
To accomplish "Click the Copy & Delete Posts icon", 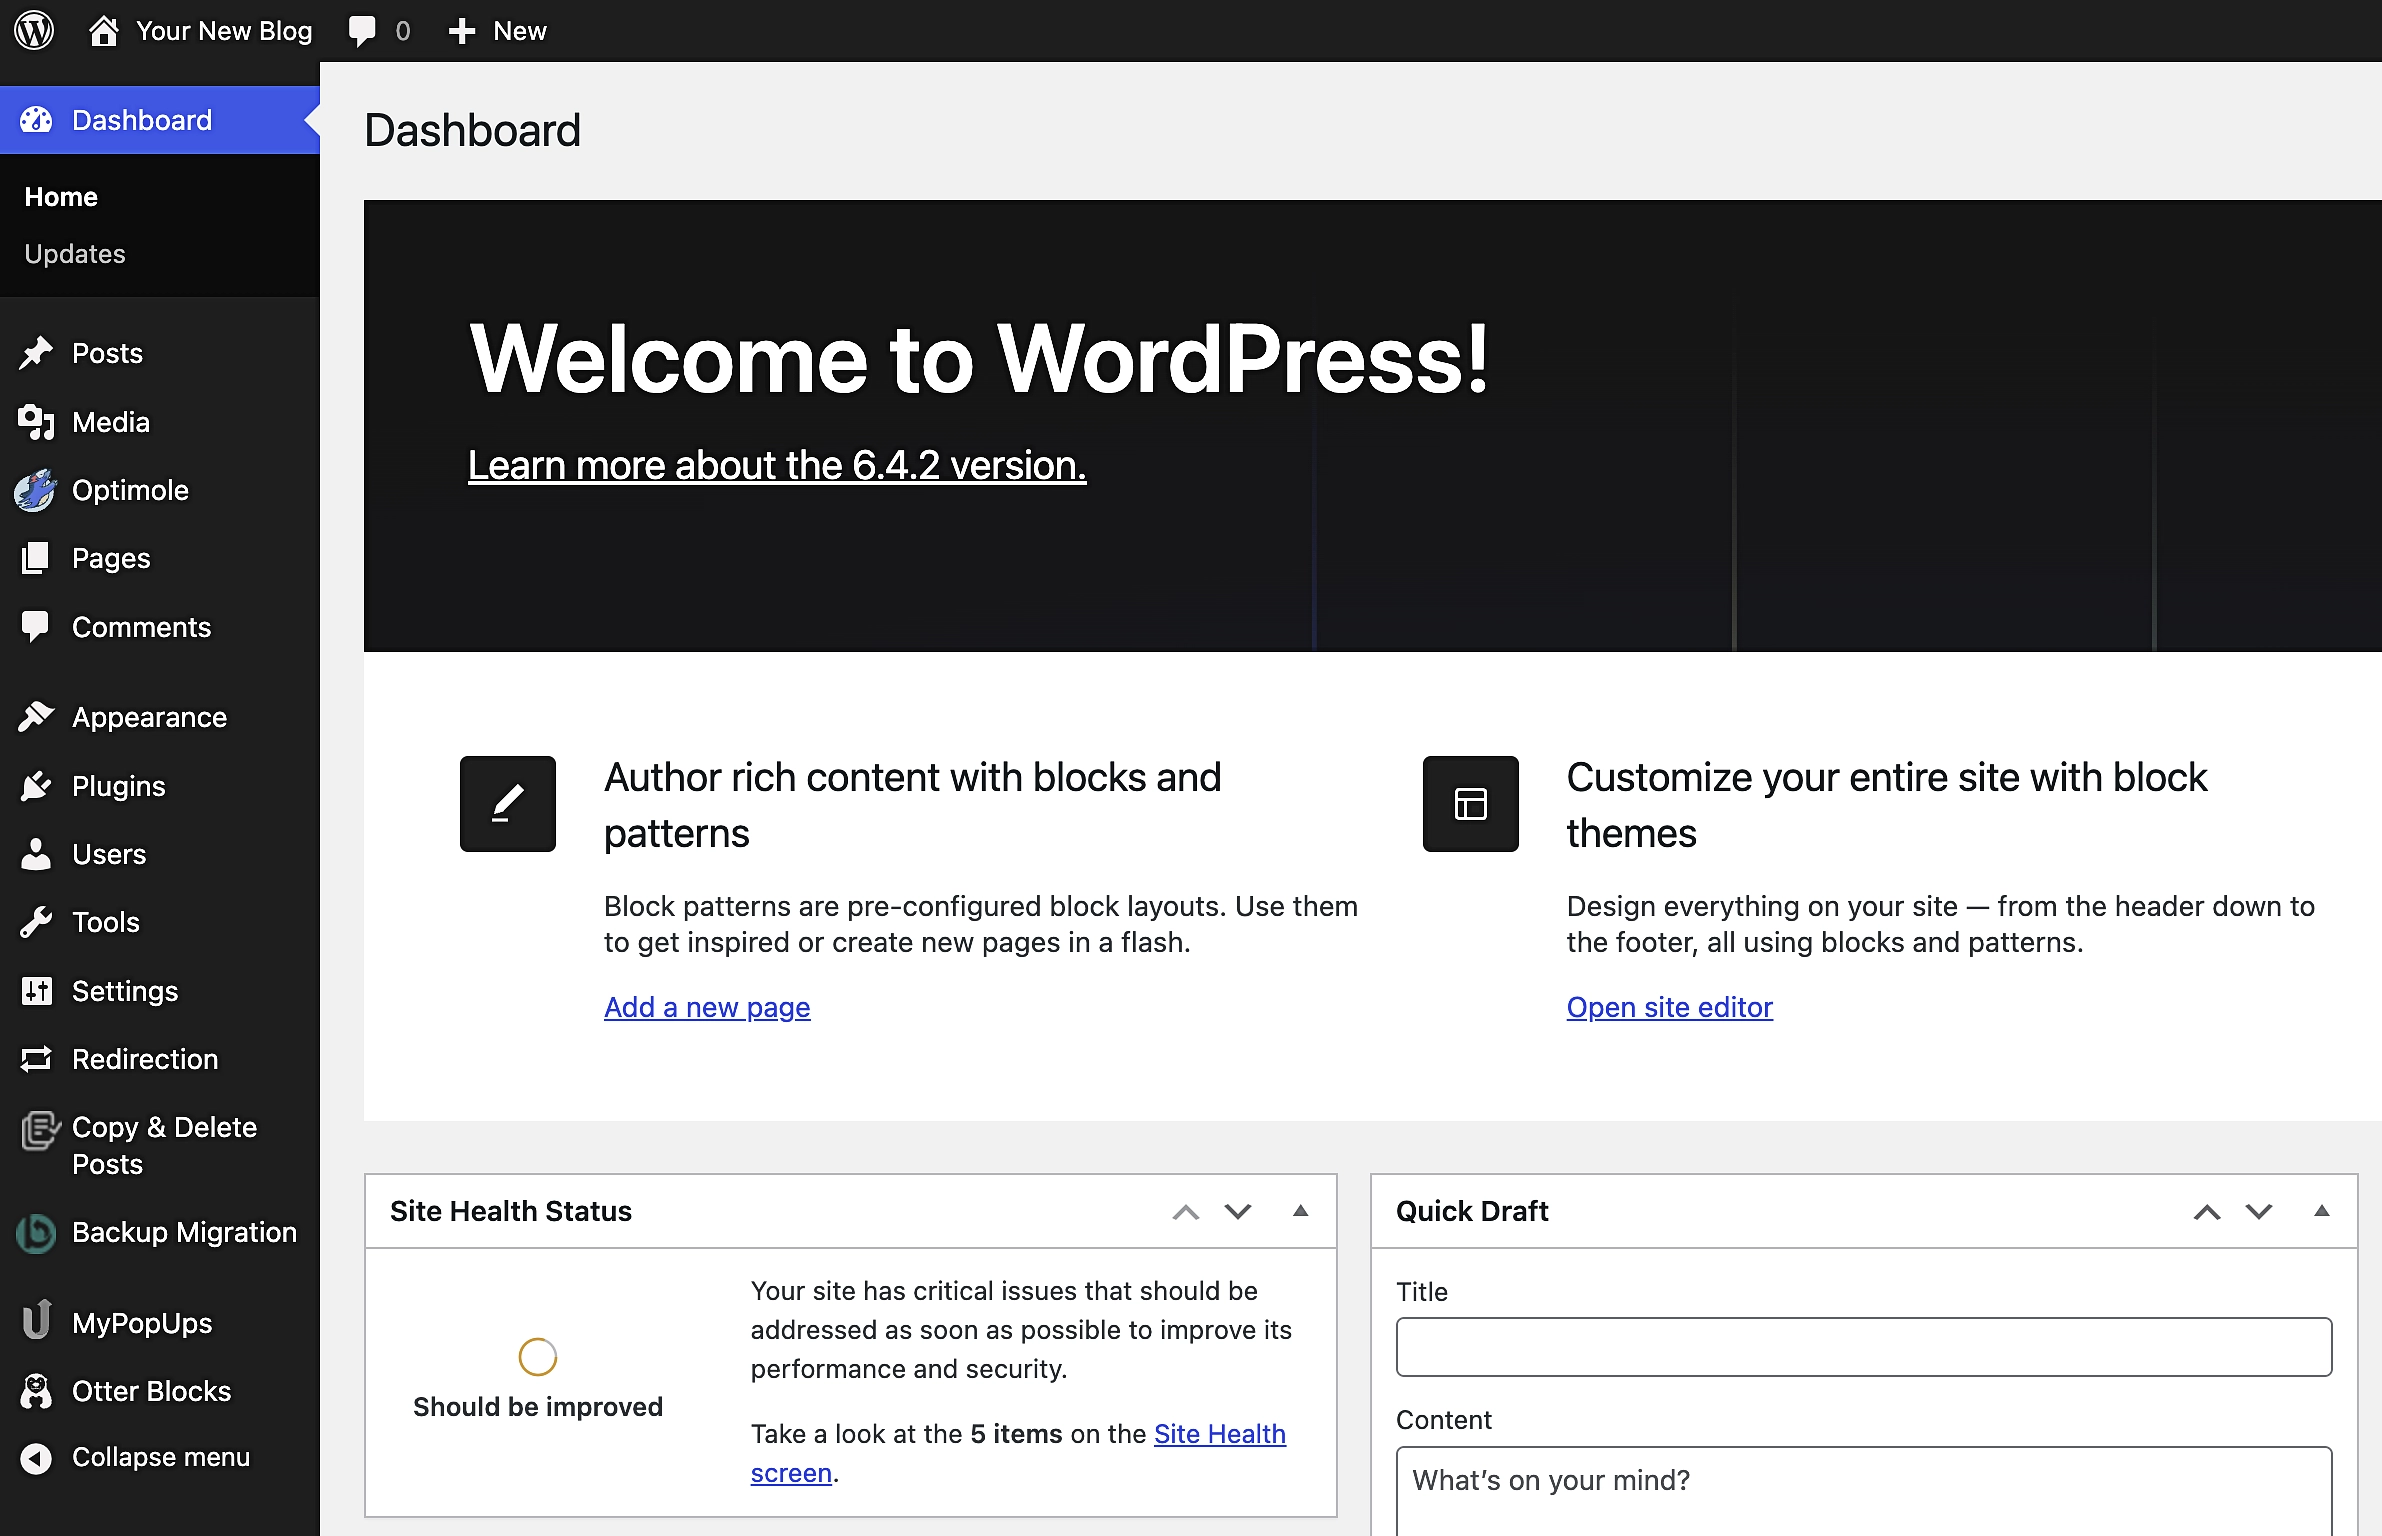I will click(37, 1133).
